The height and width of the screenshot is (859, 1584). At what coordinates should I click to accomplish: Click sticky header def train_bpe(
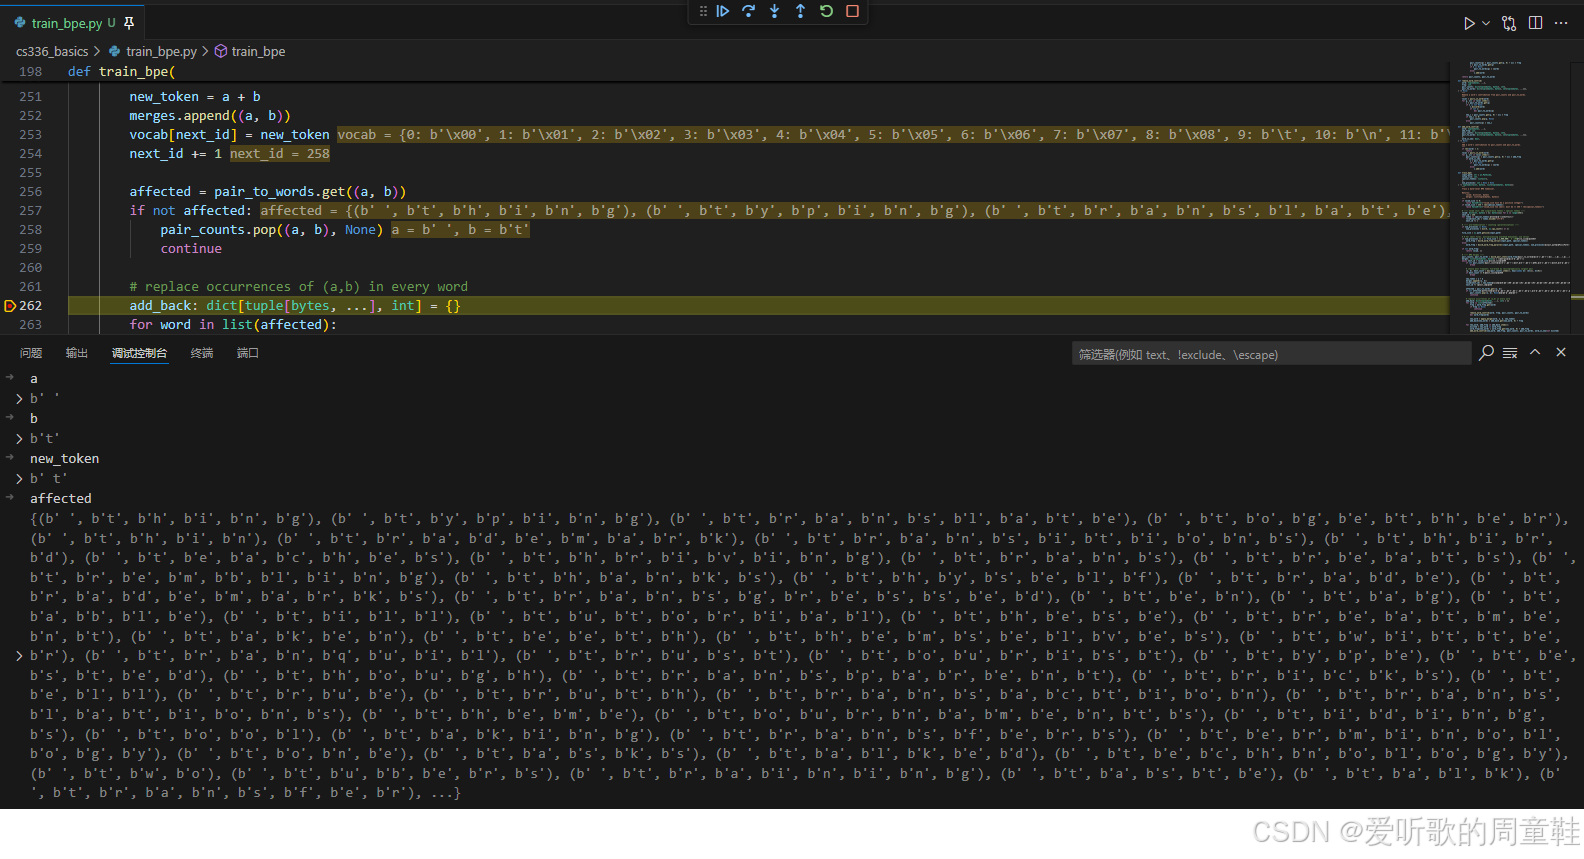pyautogui.click(x=121, y=72)
